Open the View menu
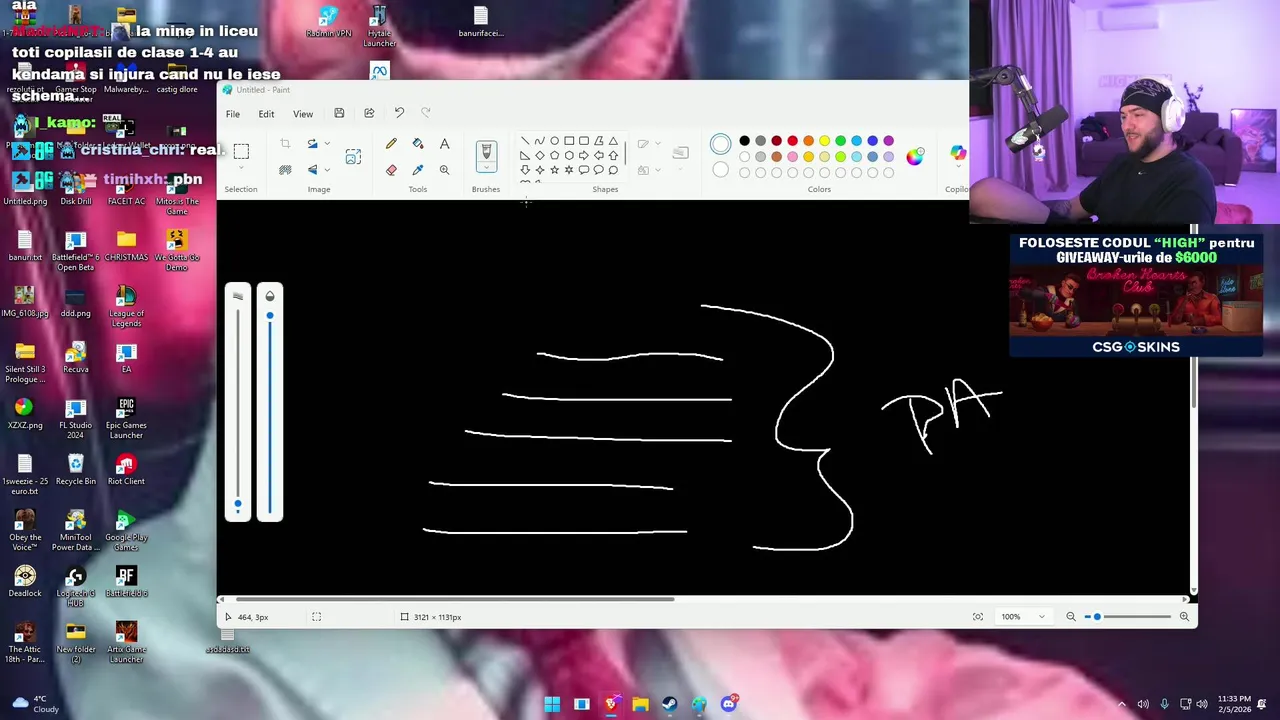Screen dimensions: 1280x720 302,114
